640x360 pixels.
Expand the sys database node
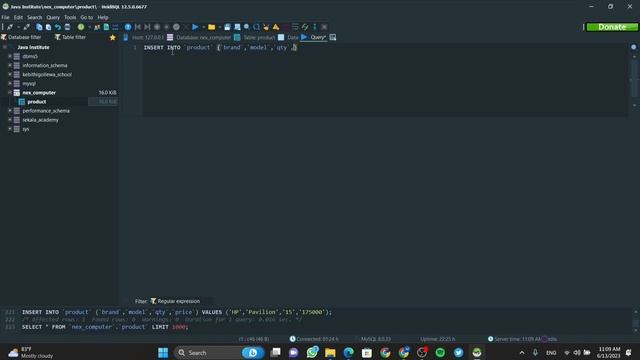point(10,129)
